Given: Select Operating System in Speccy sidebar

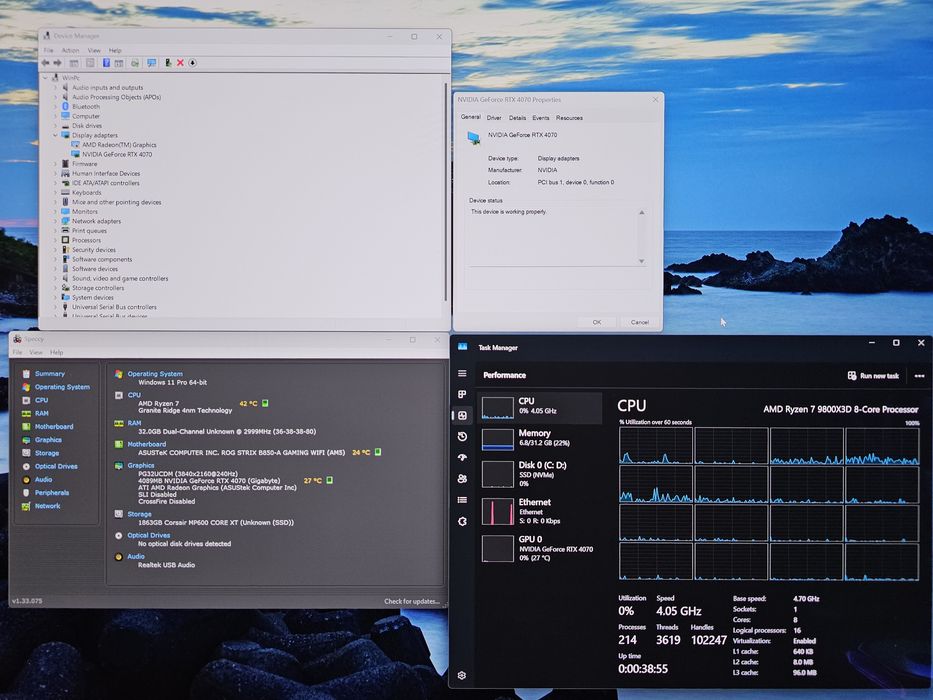Looking at the screenshot, I should click(62, 387).
